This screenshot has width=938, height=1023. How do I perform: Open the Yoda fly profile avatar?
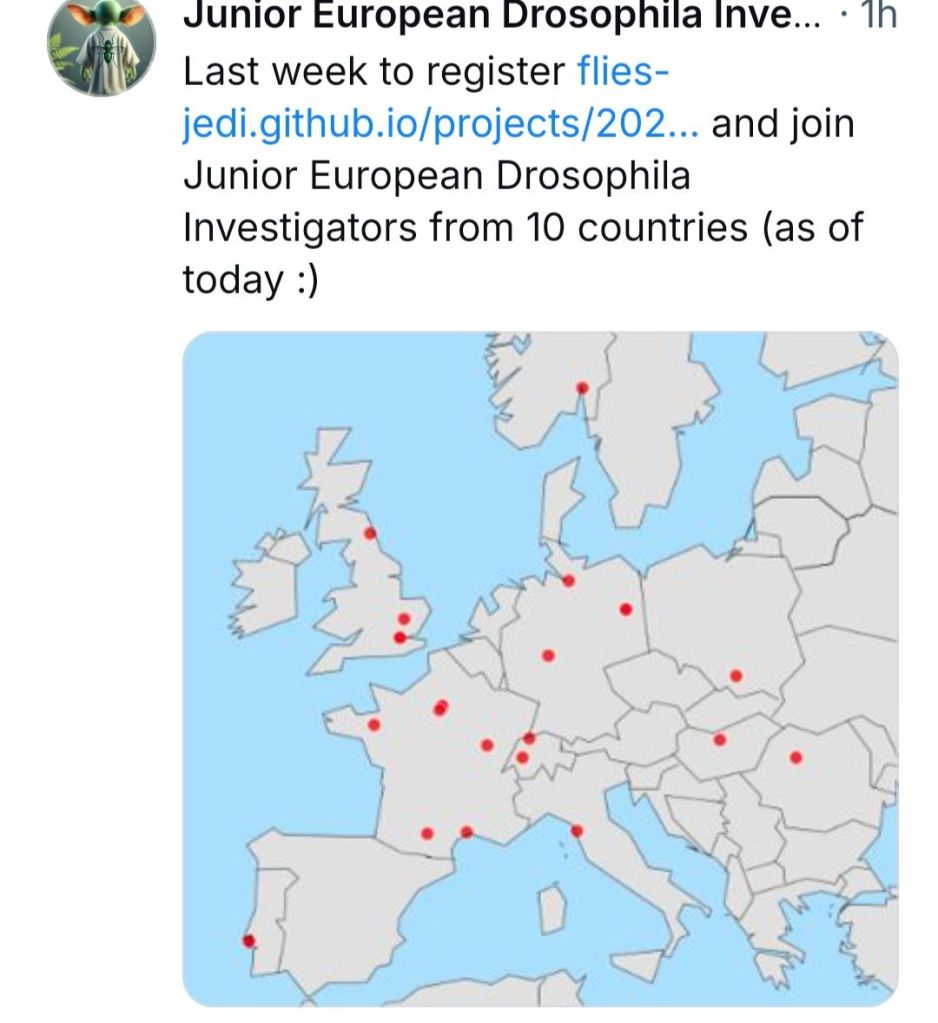(101, 45)
